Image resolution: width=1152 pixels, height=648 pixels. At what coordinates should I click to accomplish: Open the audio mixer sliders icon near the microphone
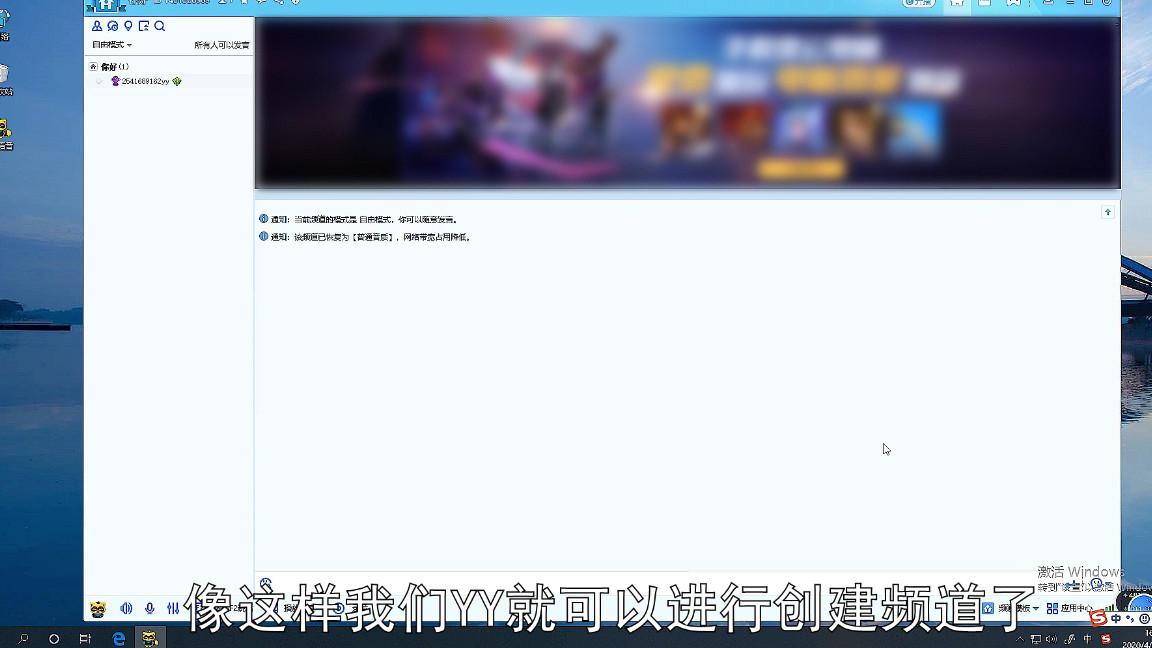[172, 607]
